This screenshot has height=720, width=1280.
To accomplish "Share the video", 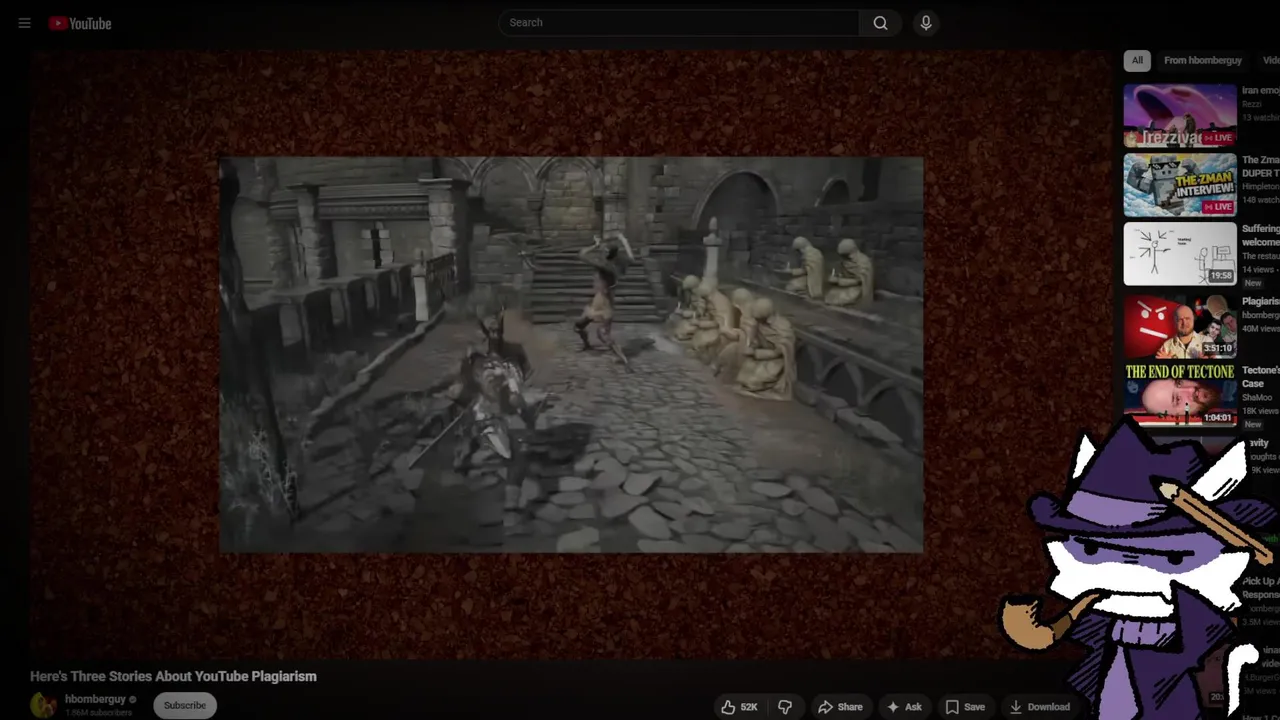I will (x=840, y=707).
